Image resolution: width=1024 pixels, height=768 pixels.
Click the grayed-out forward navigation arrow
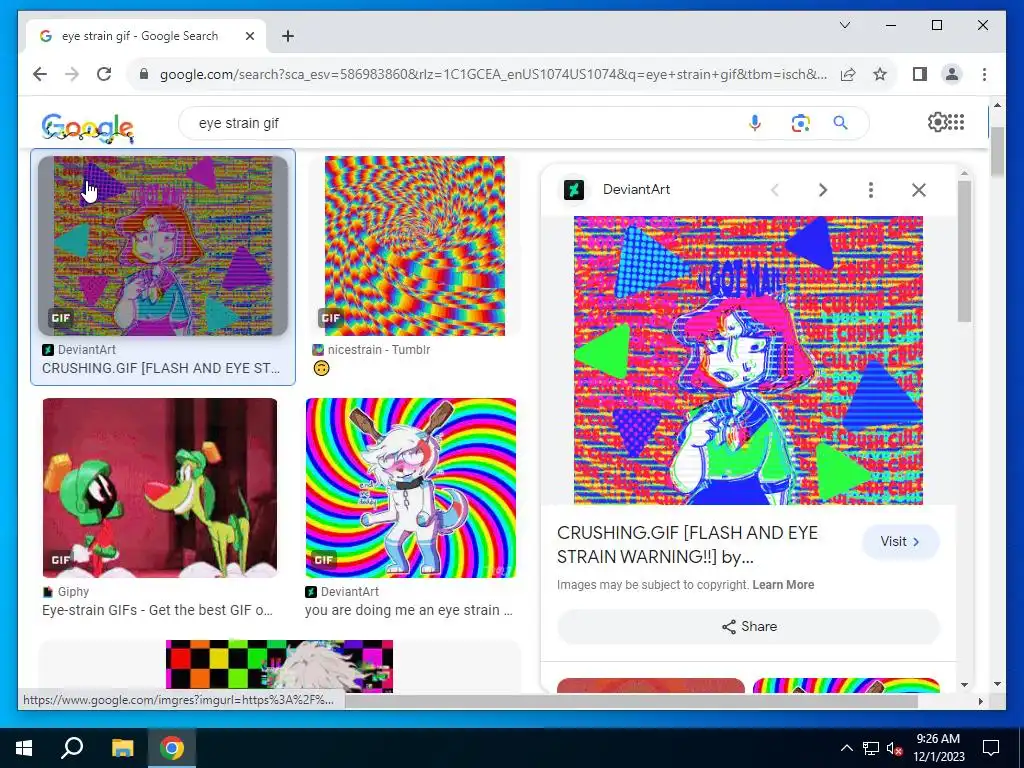72,74
